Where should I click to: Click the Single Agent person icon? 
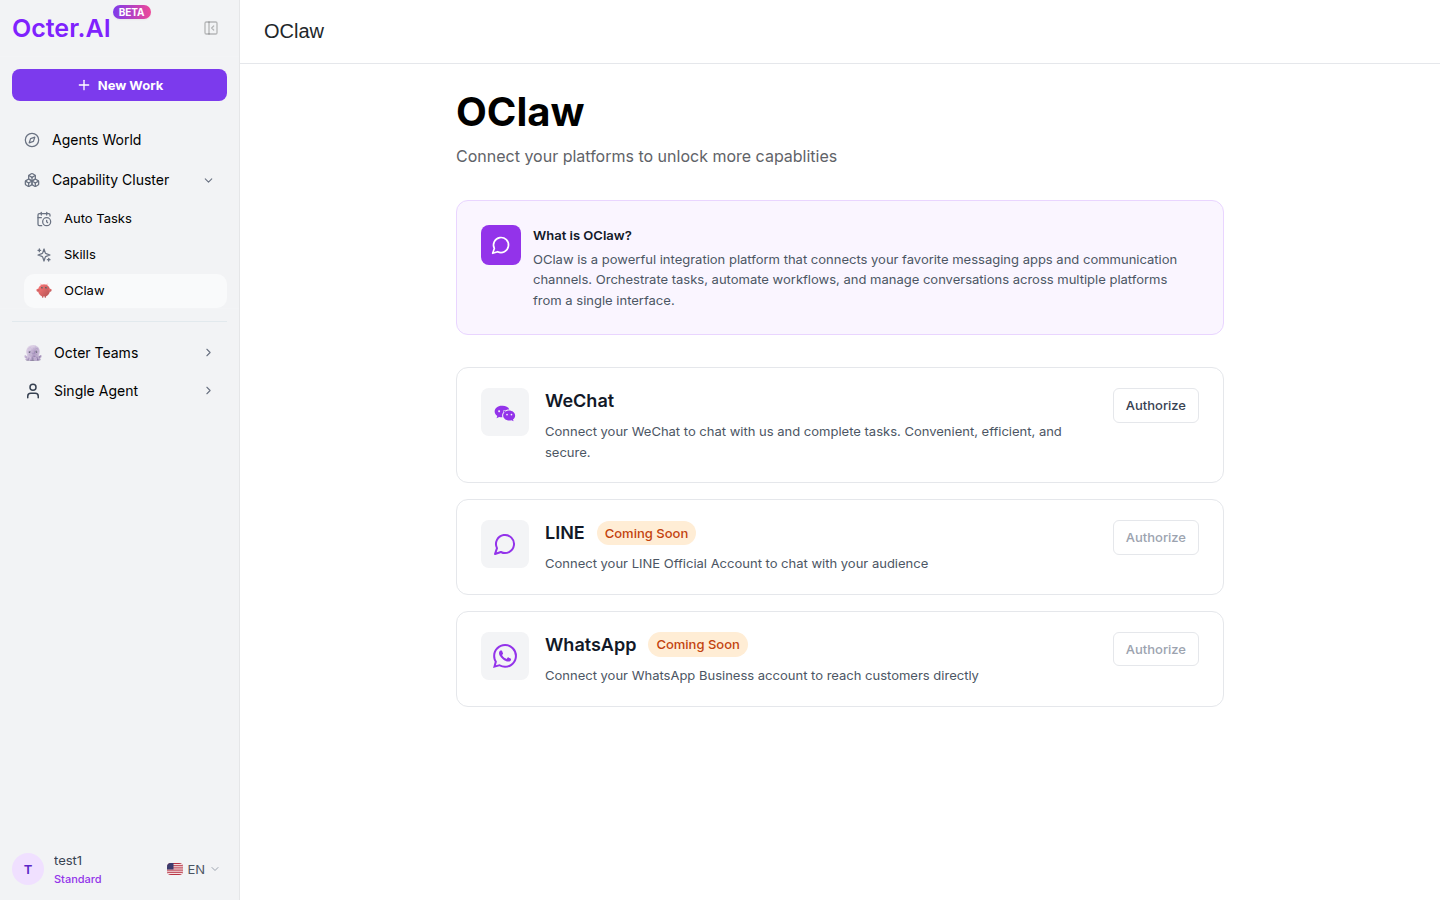point(33,391)
